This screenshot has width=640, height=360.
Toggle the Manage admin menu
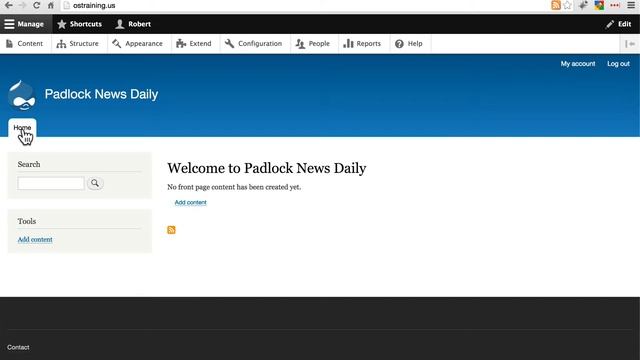26,24
